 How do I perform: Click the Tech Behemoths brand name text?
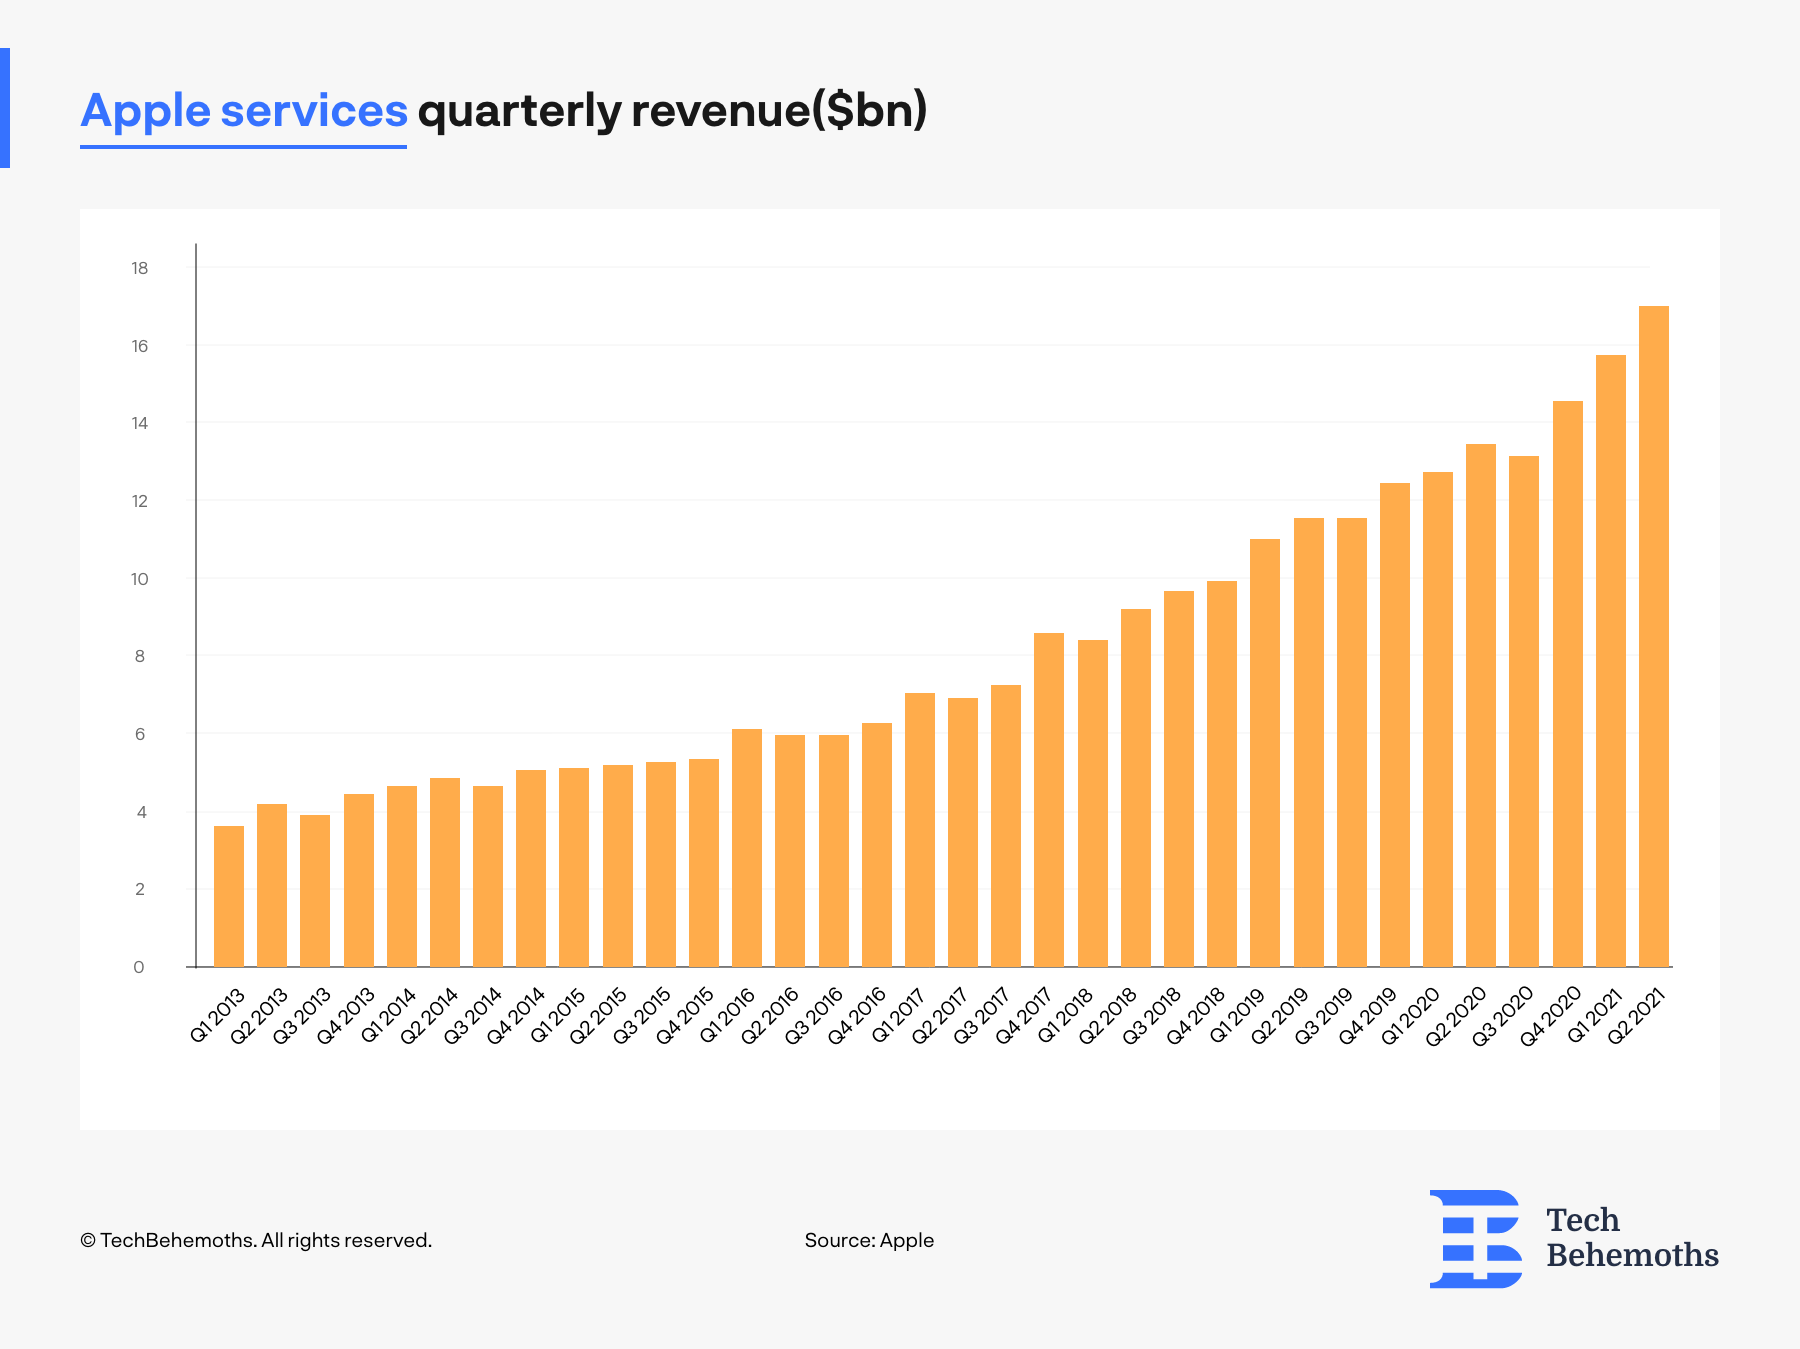1632,1238
